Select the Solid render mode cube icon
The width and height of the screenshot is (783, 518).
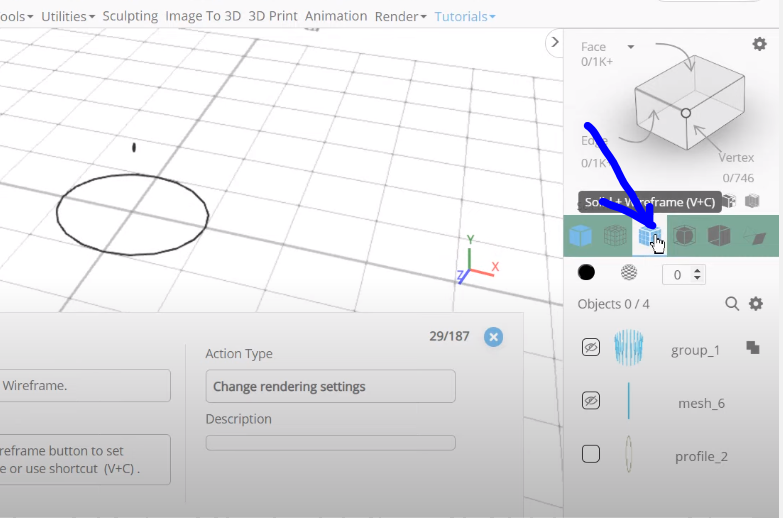(x=580, y=236)
